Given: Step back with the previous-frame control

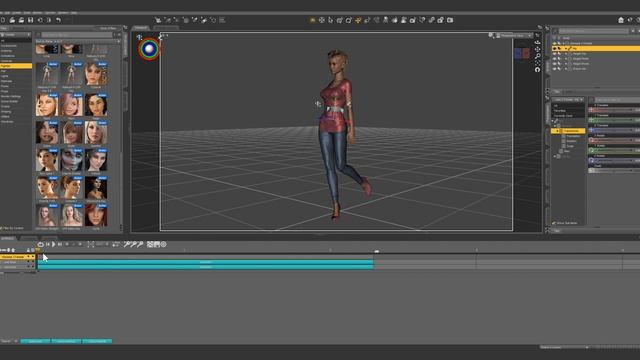Looking at the screenshot, I should coord(47,244).
